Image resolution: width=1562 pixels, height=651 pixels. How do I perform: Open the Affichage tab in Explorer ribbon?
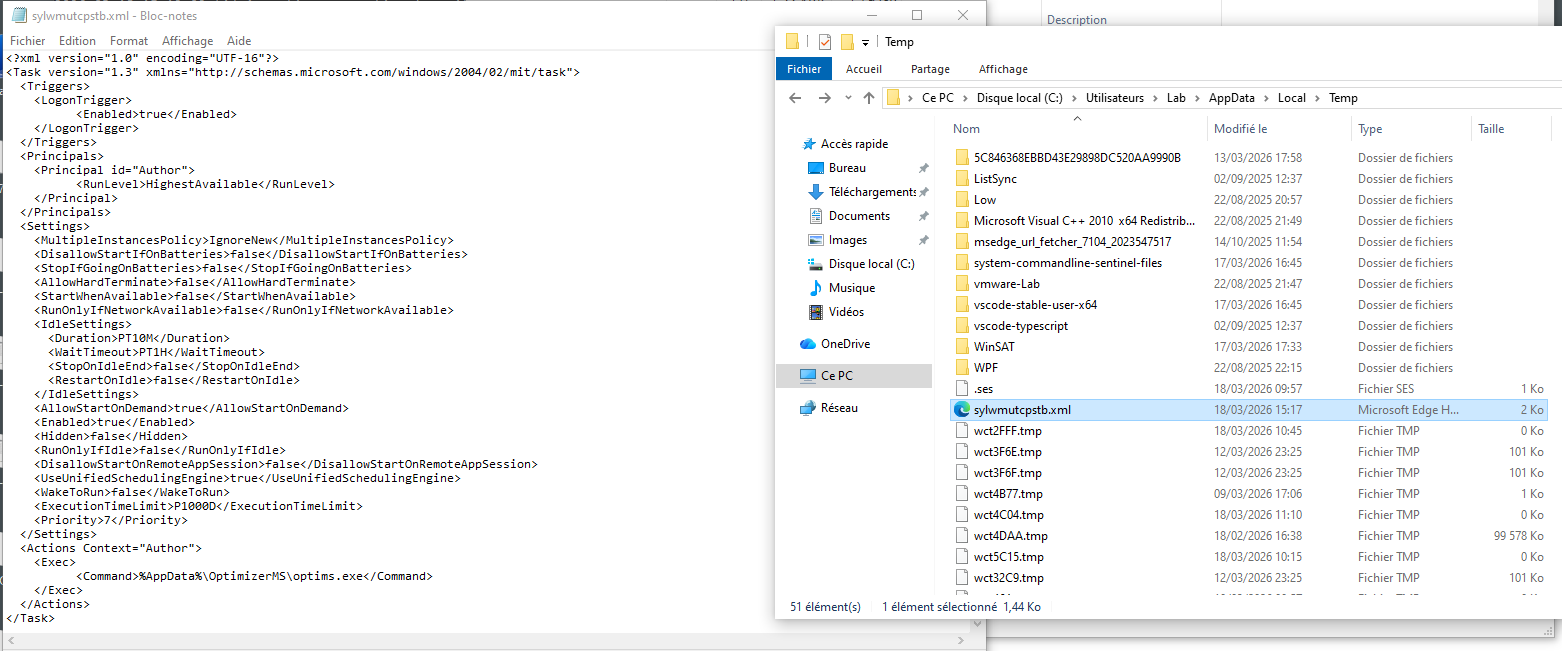point(1003,69)
